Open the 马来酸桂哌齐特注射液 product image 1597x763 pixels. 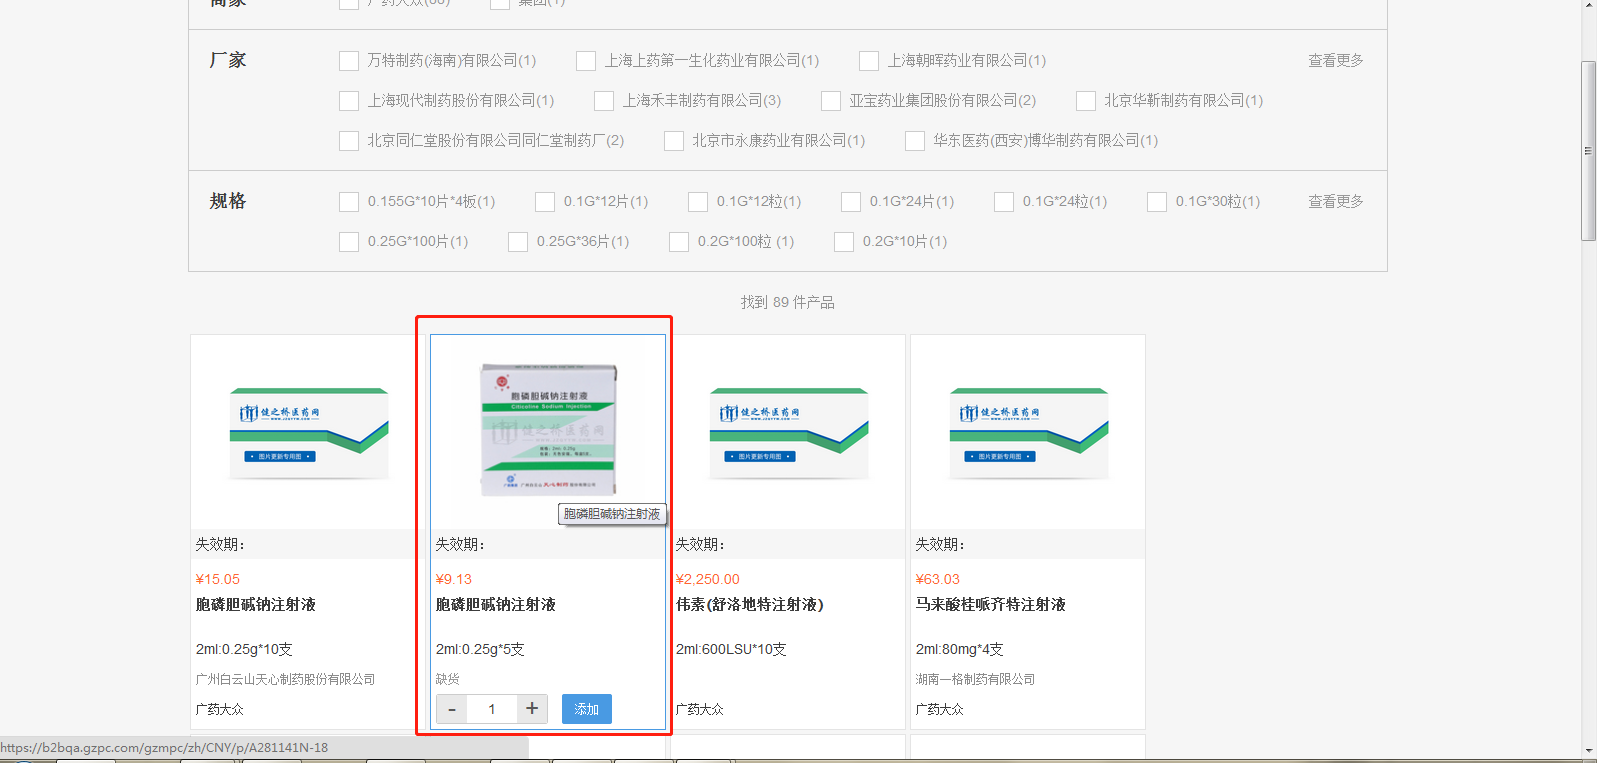(1029, 433)
